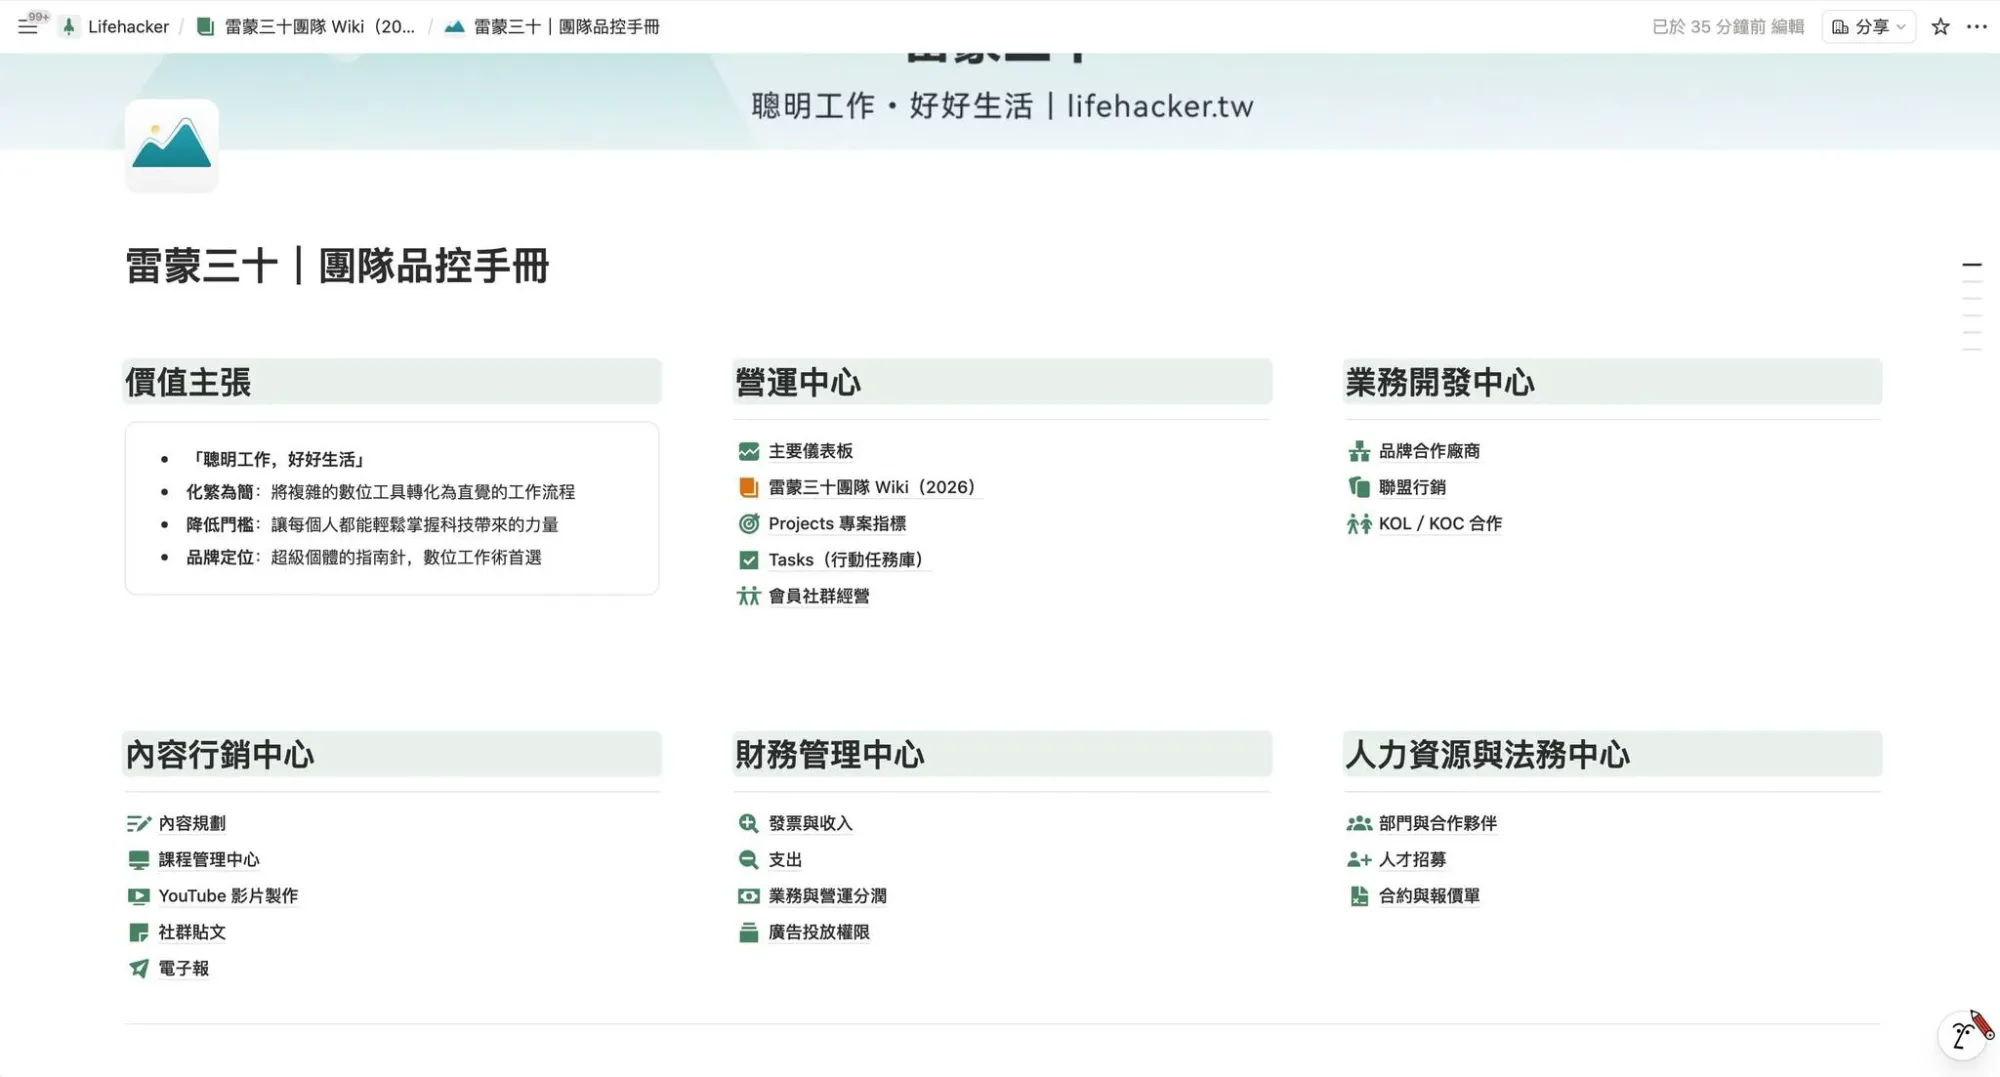Jump using table of contents outline marker

pyautogui.click(x=1971, y=266)
